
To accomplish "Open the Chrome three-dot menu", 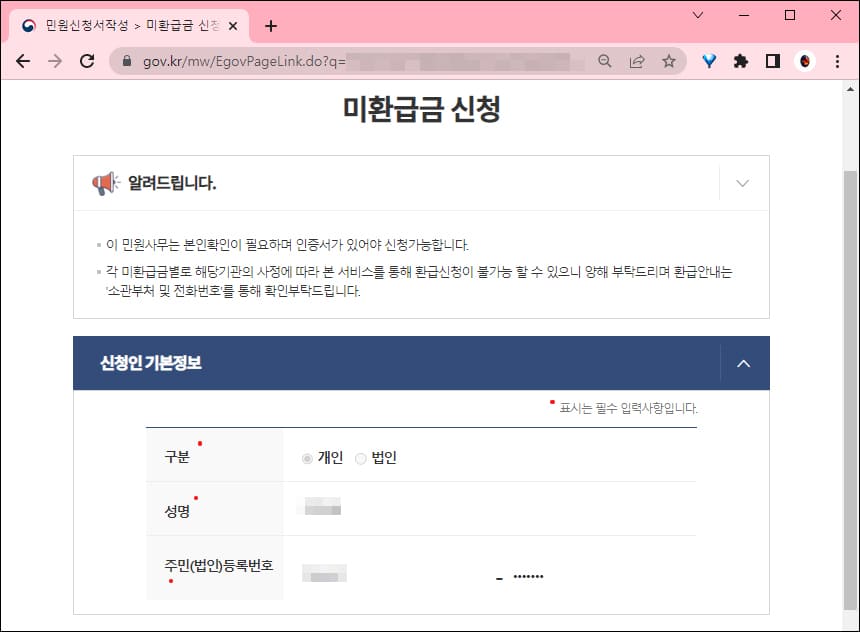I will click(837, 61).
